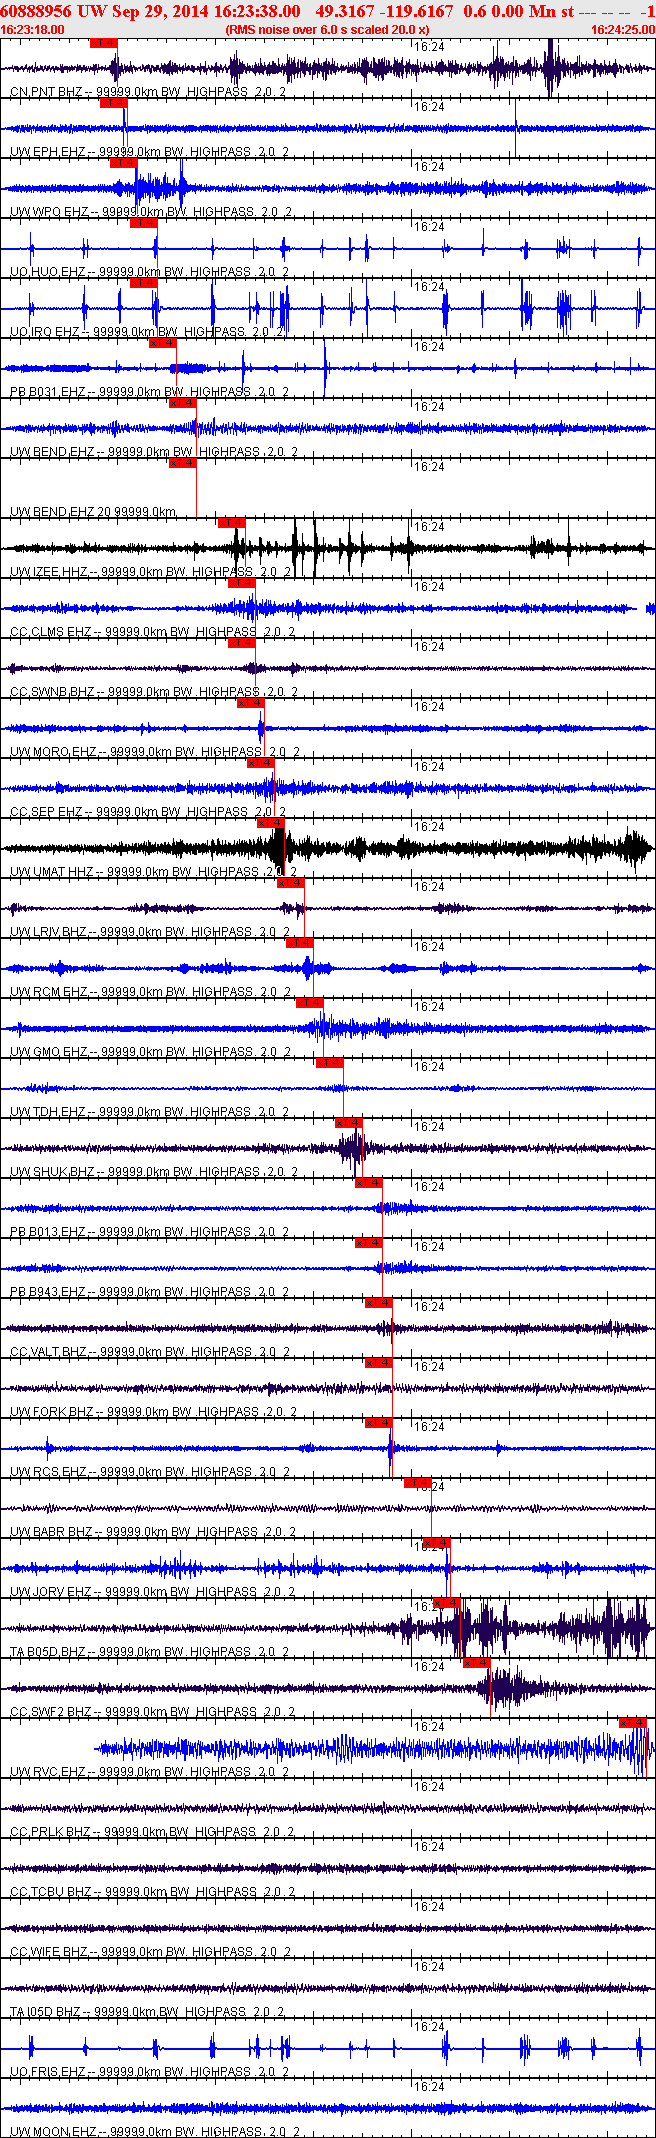Select the UW.JORV.EHZ station label
Viewport: 656px width, 2138px height.
point(152,1592)
